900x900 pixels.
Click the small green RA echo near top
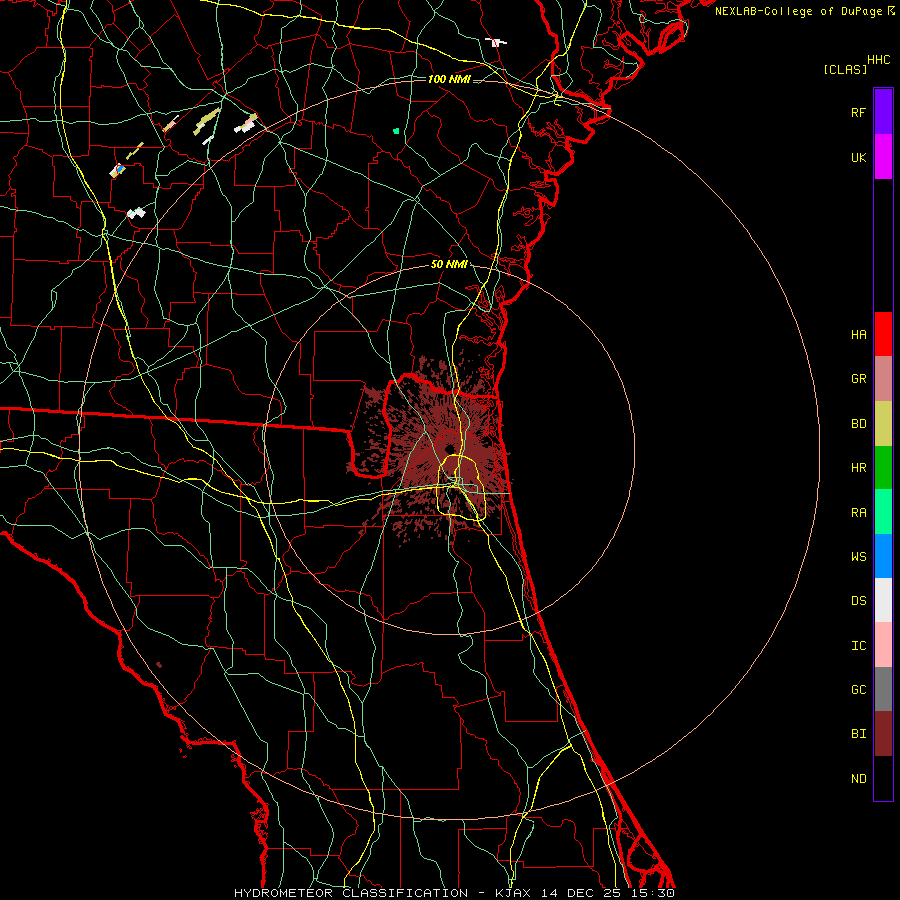tap(396, 131)
